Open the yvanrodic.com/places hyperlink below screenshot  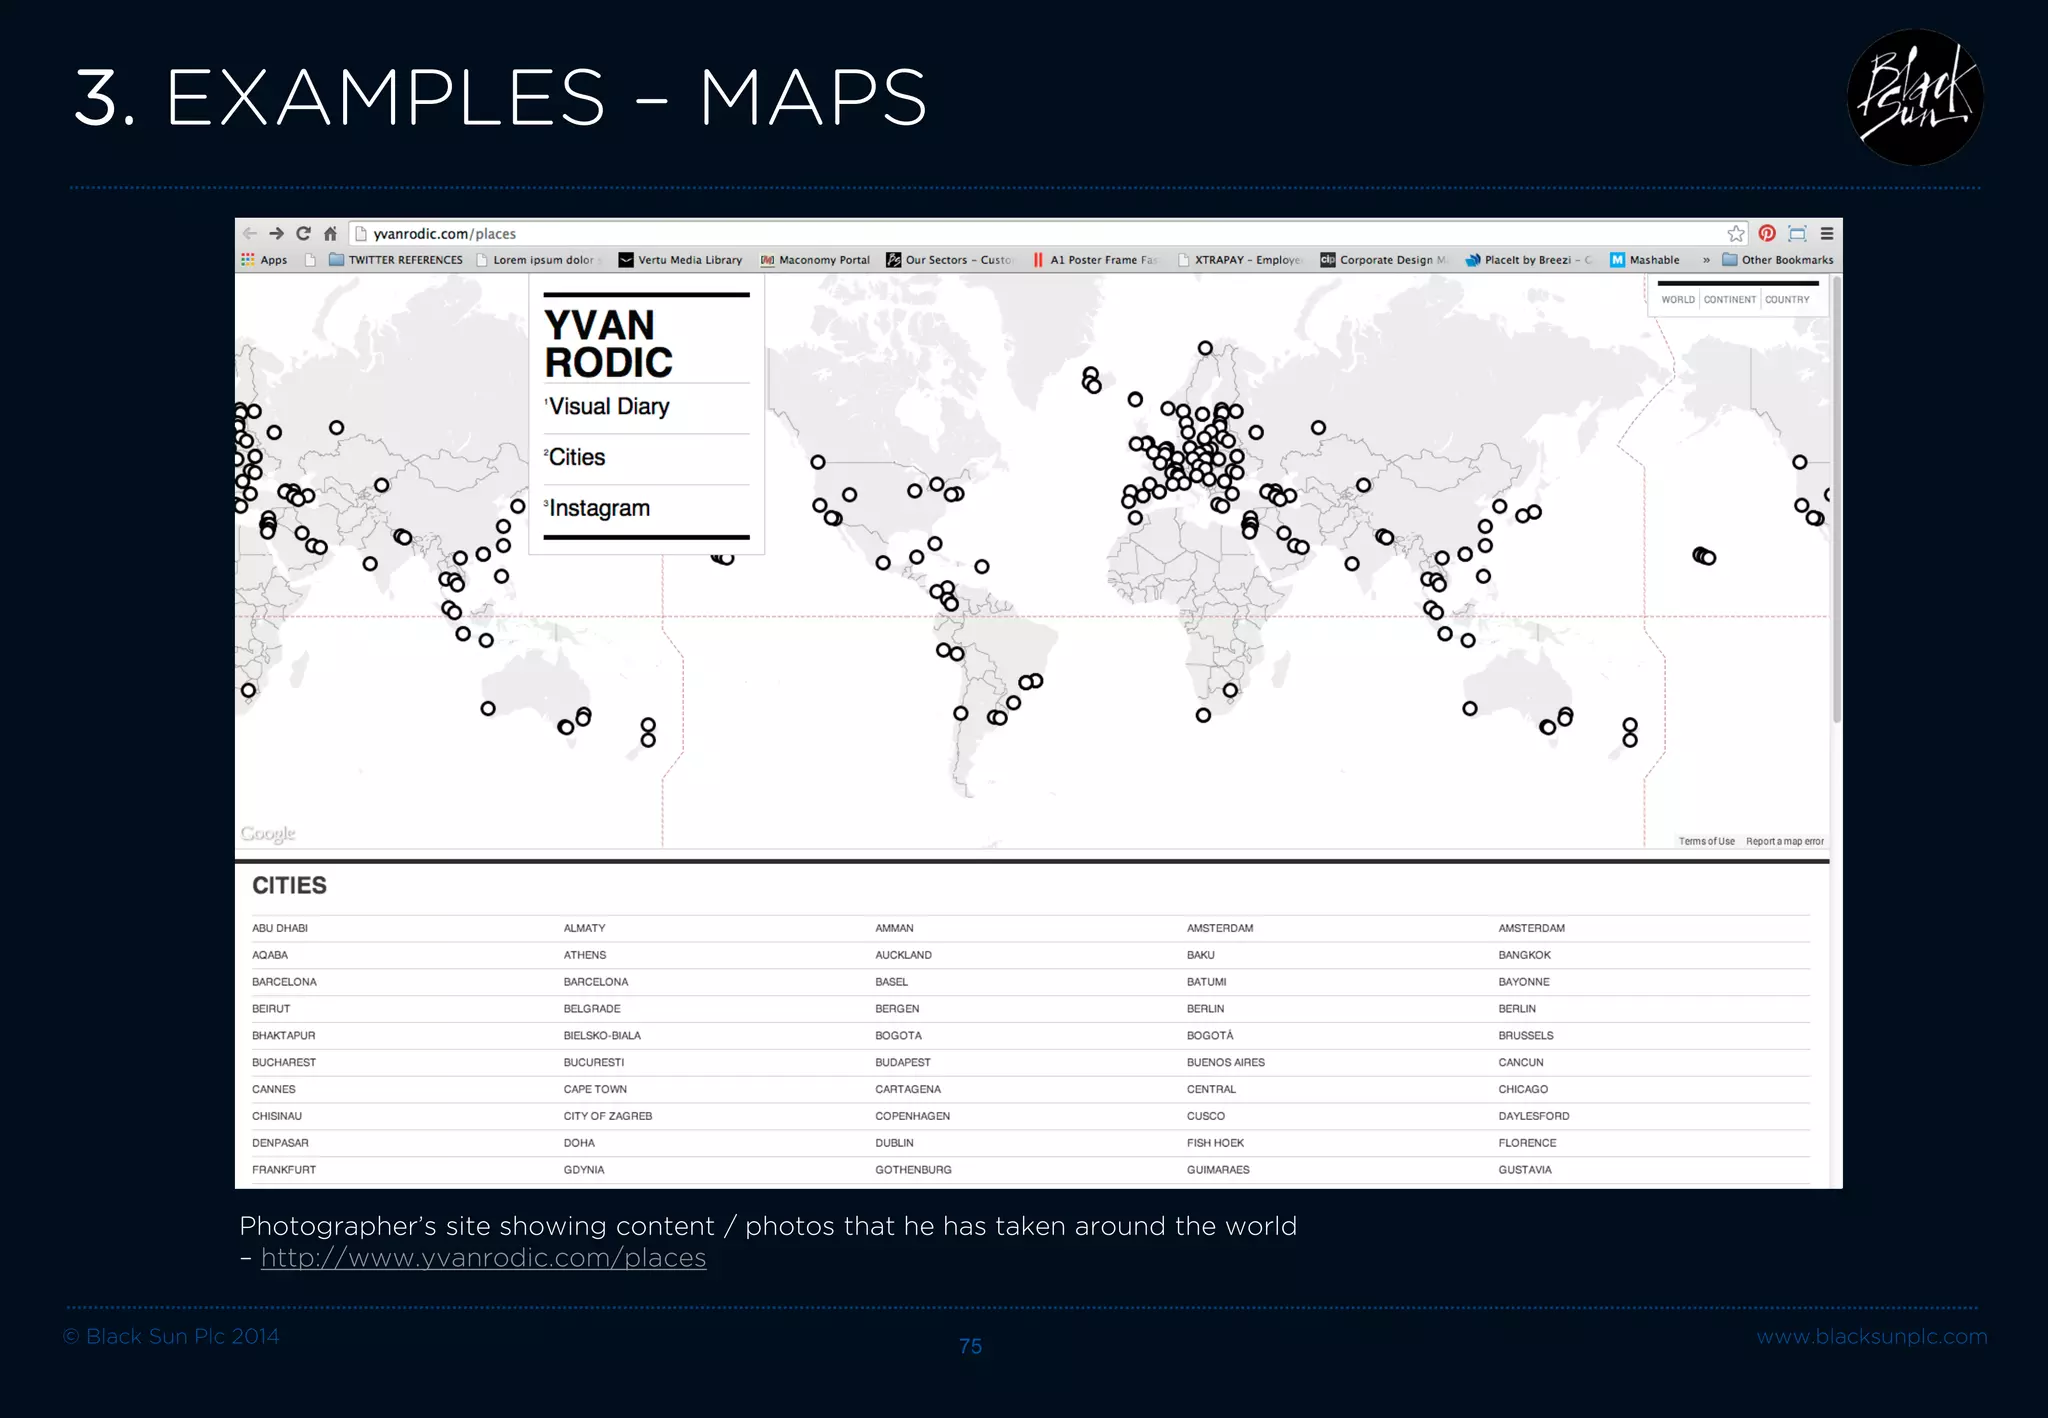pyautogui.click(x=483, y=1258)
